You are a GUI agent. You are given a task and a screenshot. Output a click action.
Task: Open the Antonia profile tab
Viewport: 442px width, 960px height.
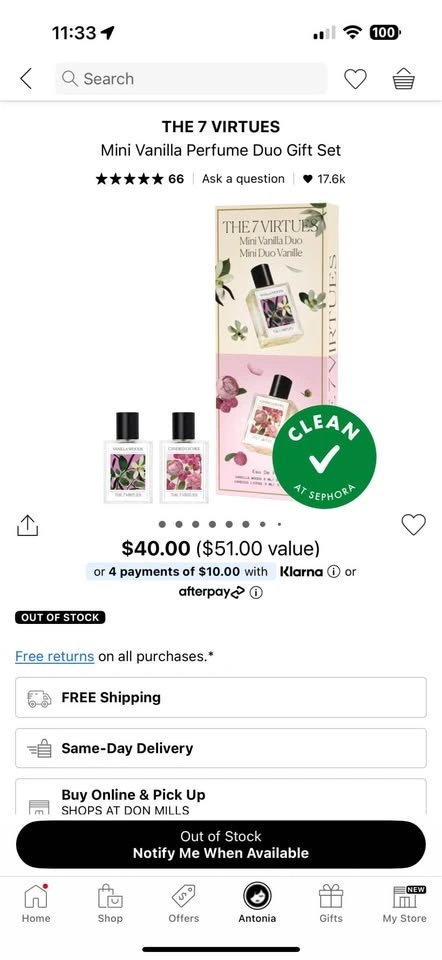257,904
